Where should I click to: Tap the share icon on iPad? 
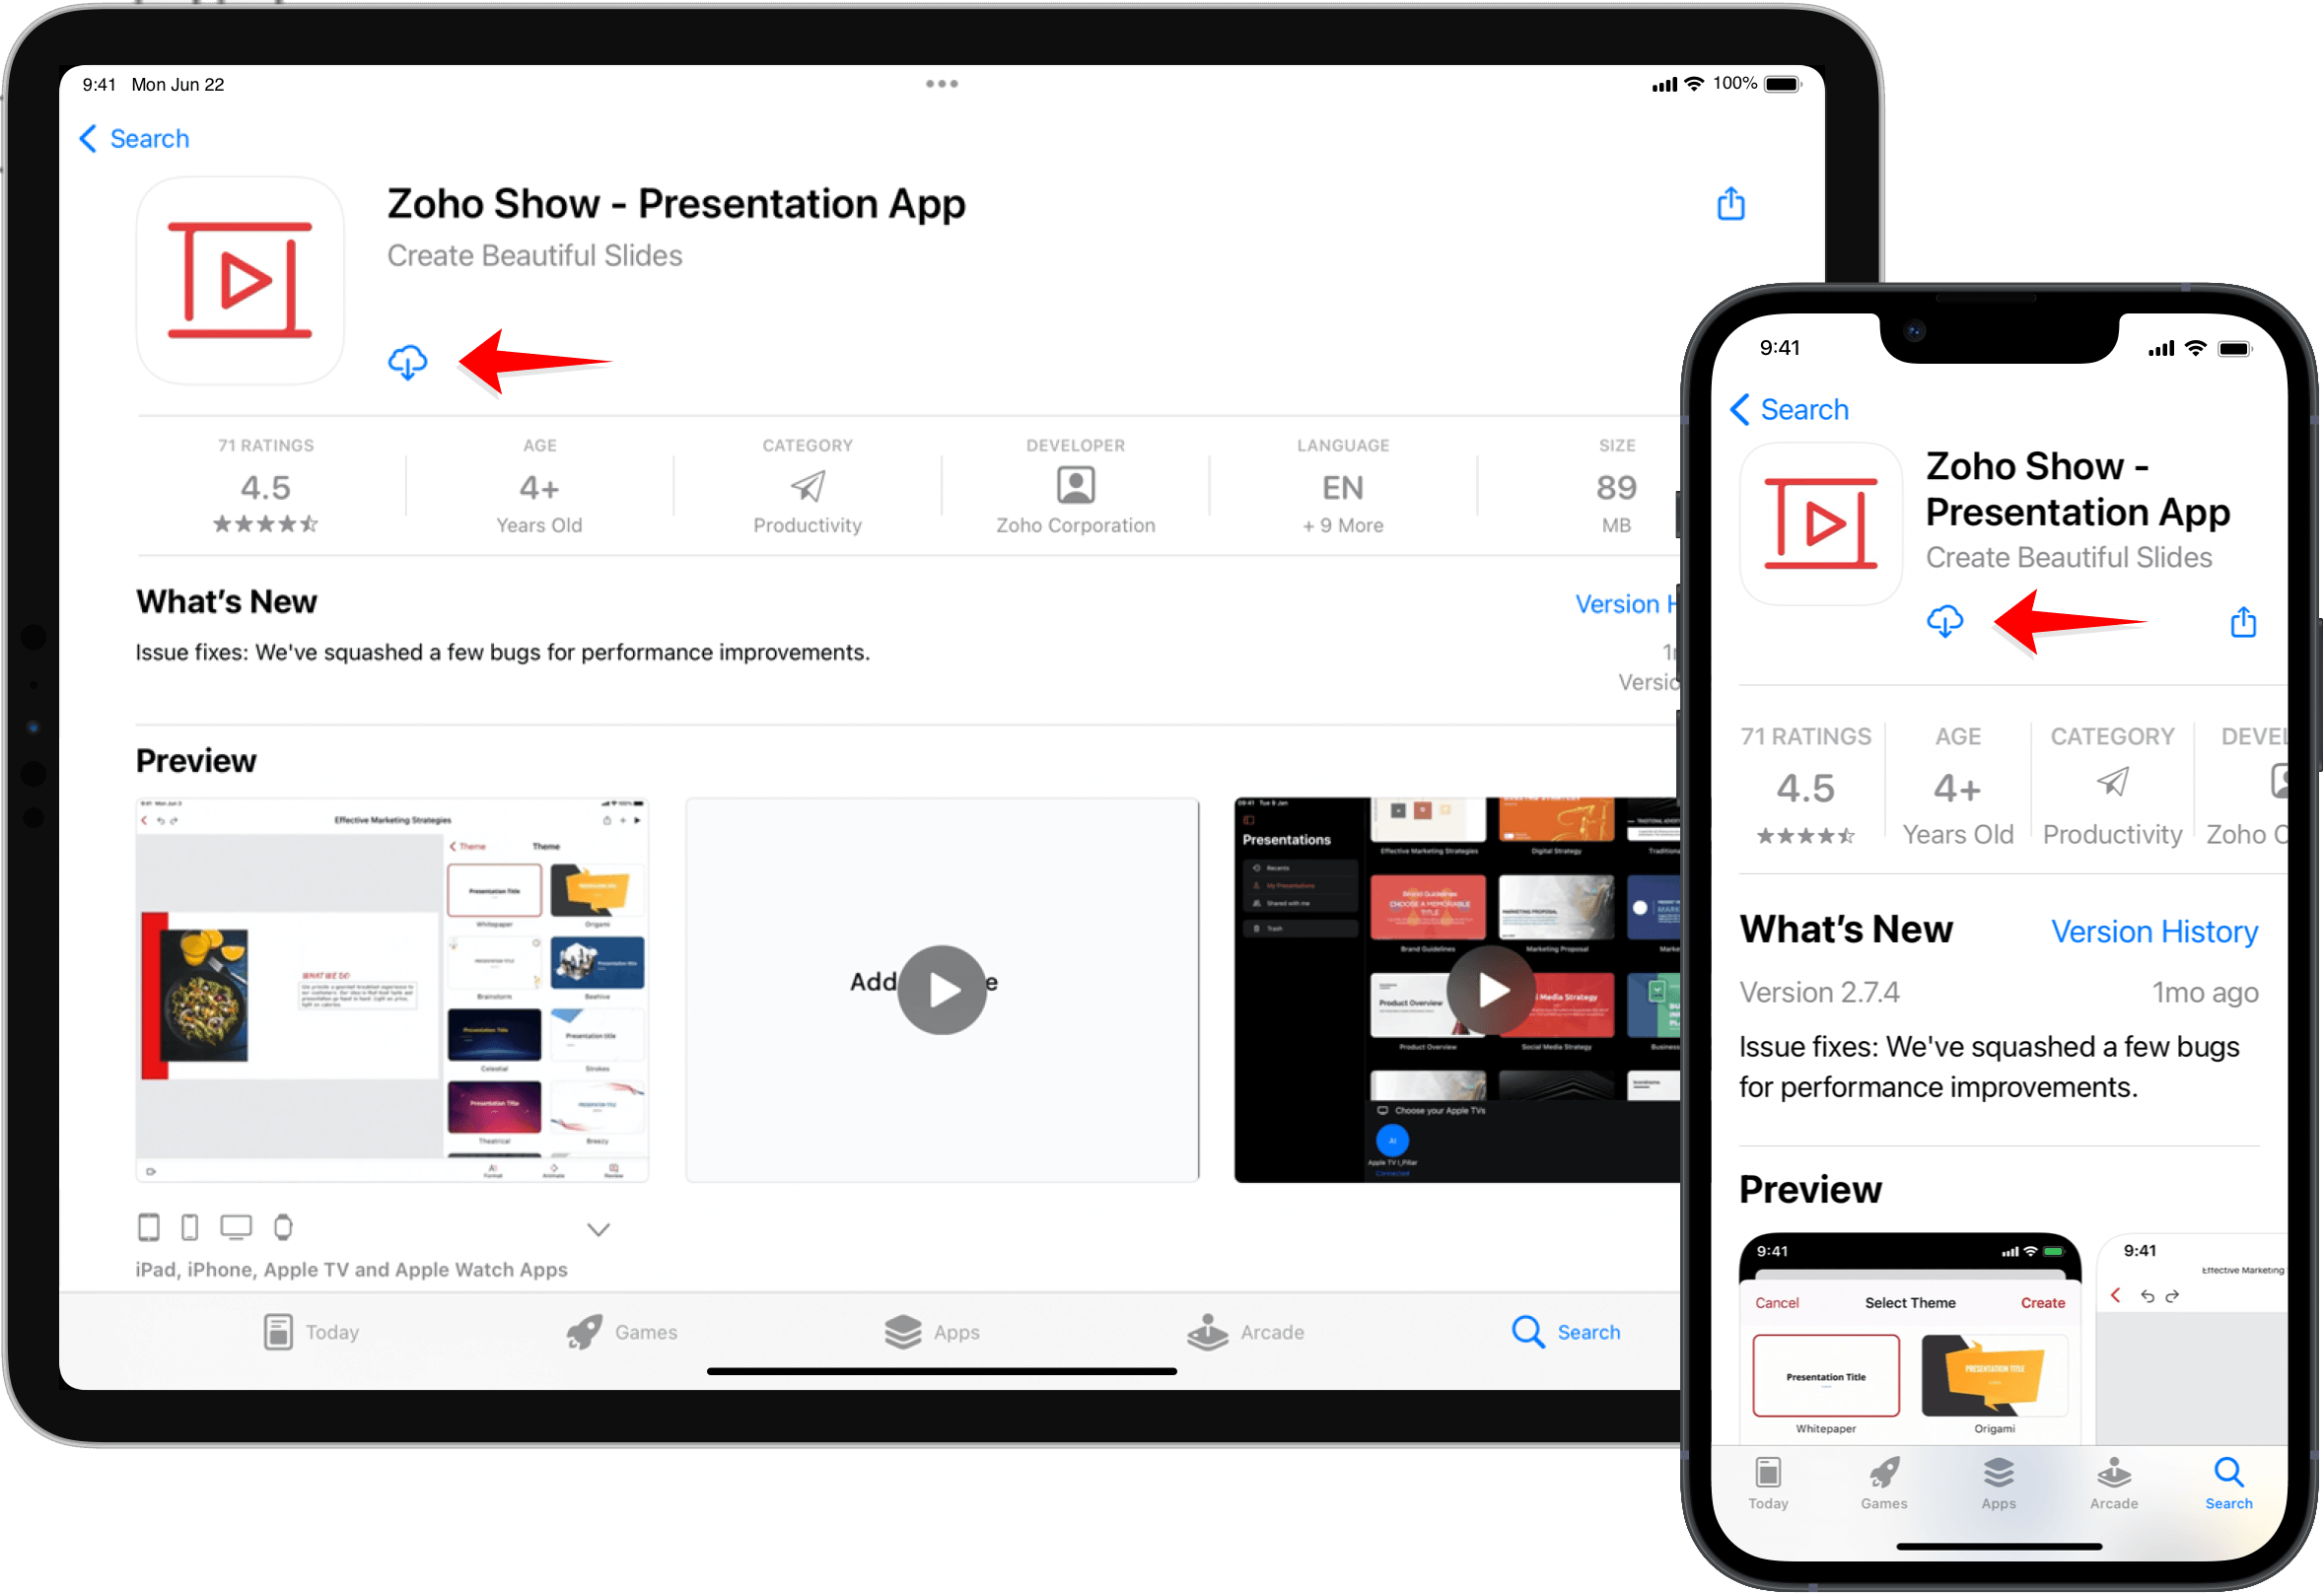[1732, 203]
